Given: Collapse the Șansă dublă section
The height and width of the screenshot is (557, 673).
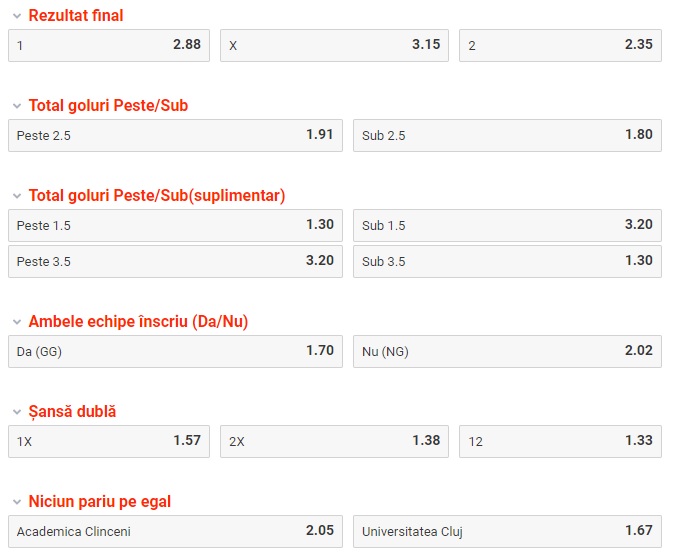Looking at the screenshot, I should point(17,412).
